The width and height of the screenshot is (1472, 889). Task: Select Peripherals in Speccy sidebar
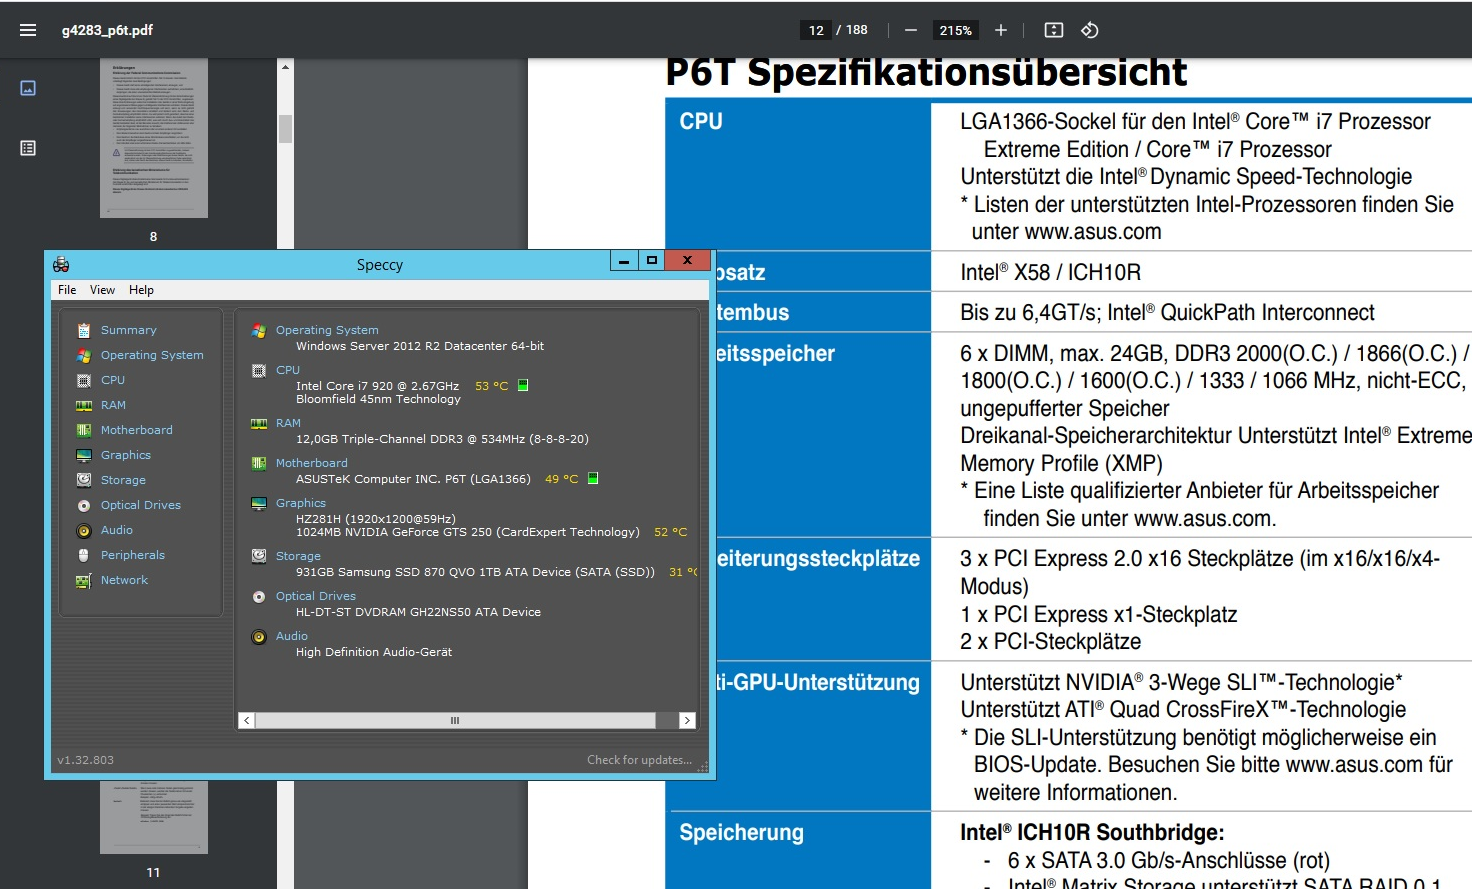tap(133, 555)
